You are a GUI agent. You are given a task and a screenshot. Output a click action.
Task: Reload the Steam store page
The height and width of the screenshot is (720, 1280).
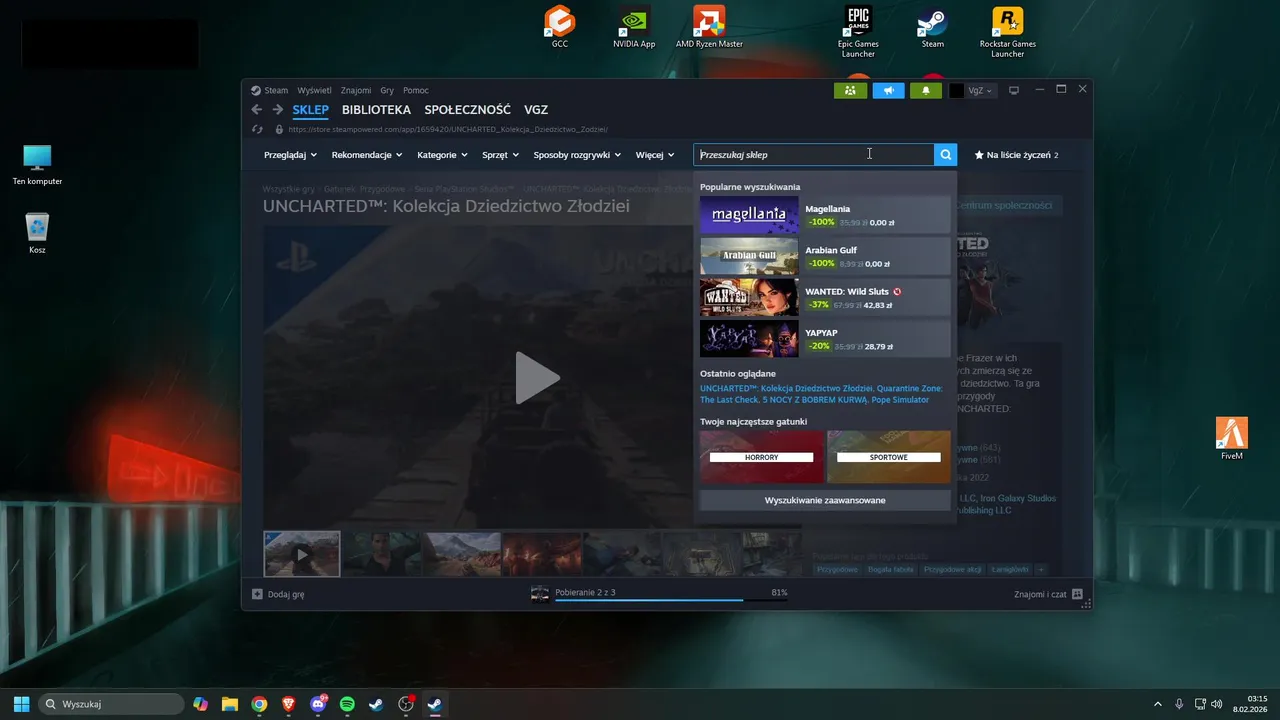pyautogui.click(x=257, y=129)
